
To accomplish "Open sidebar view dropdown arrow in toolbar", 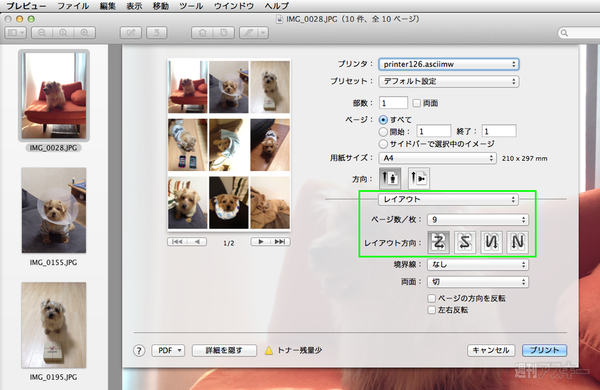I will tap(22, 33).
